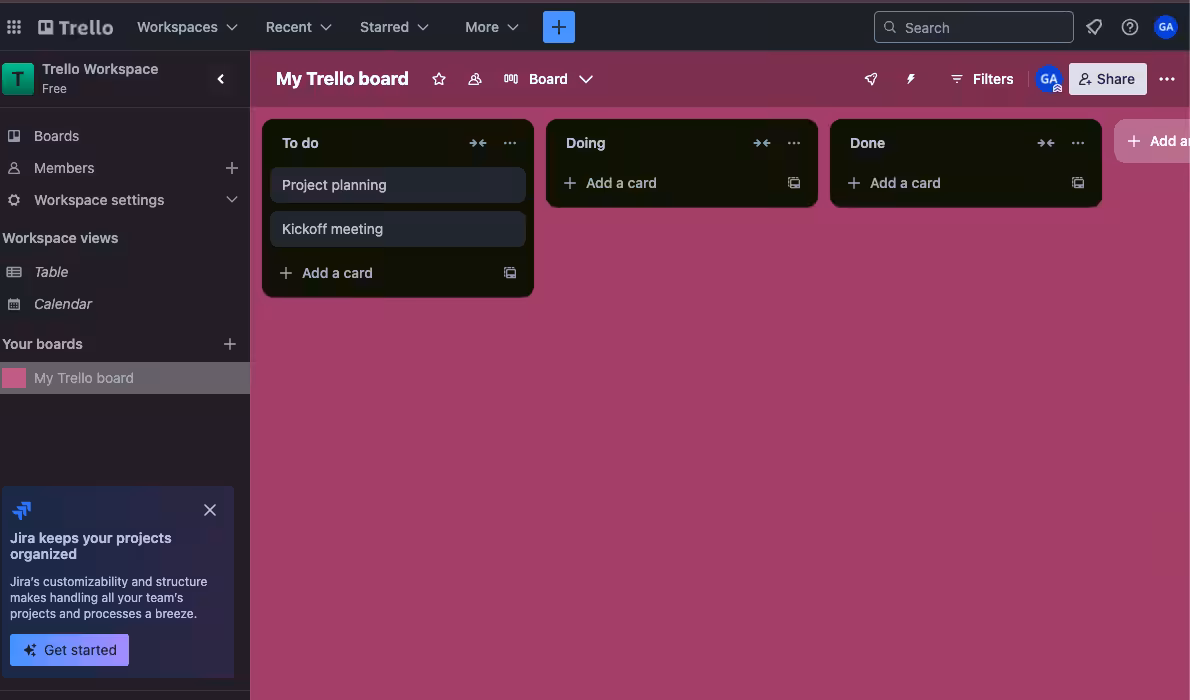Open the Doing list actions menu
Screen dimensions: 1190x700
click(794, 143)
